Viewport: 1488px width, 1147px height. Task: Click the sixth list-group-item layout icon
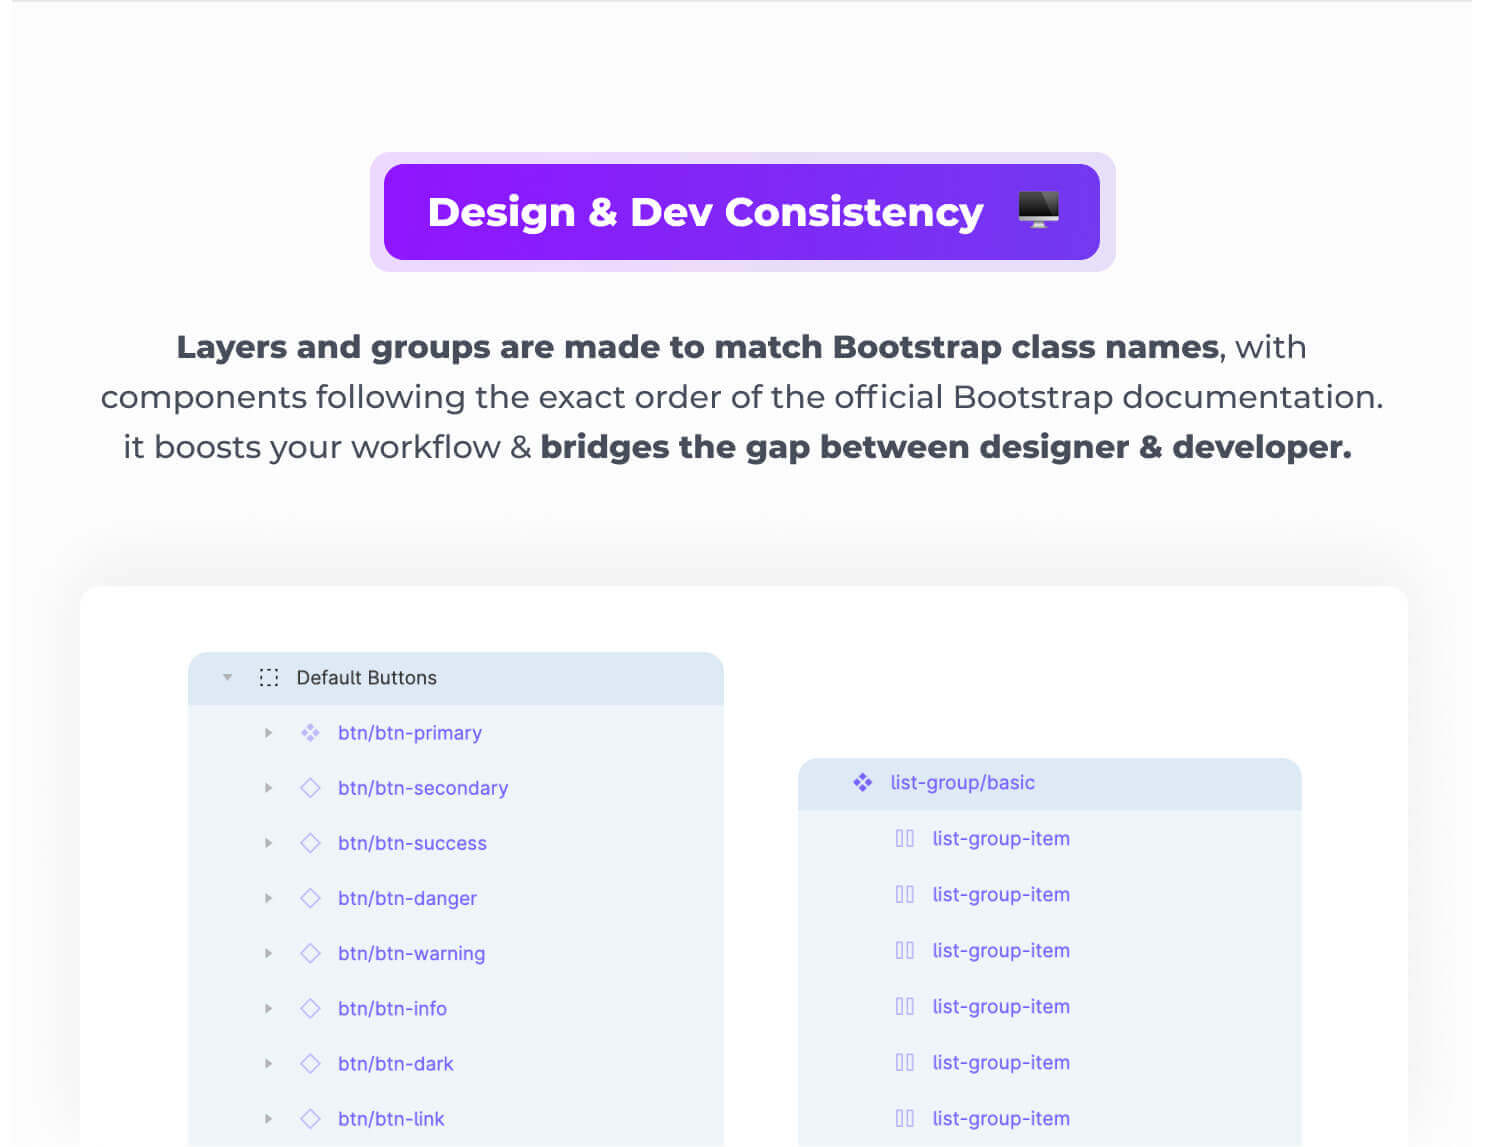point(904,1118)
